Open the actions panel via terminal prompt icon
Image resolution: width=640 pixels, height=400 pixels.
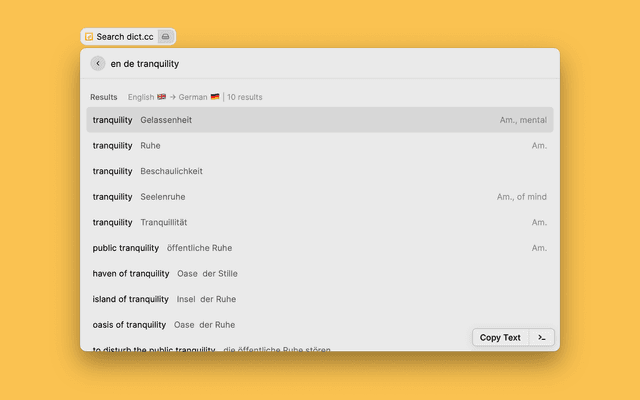541,337
